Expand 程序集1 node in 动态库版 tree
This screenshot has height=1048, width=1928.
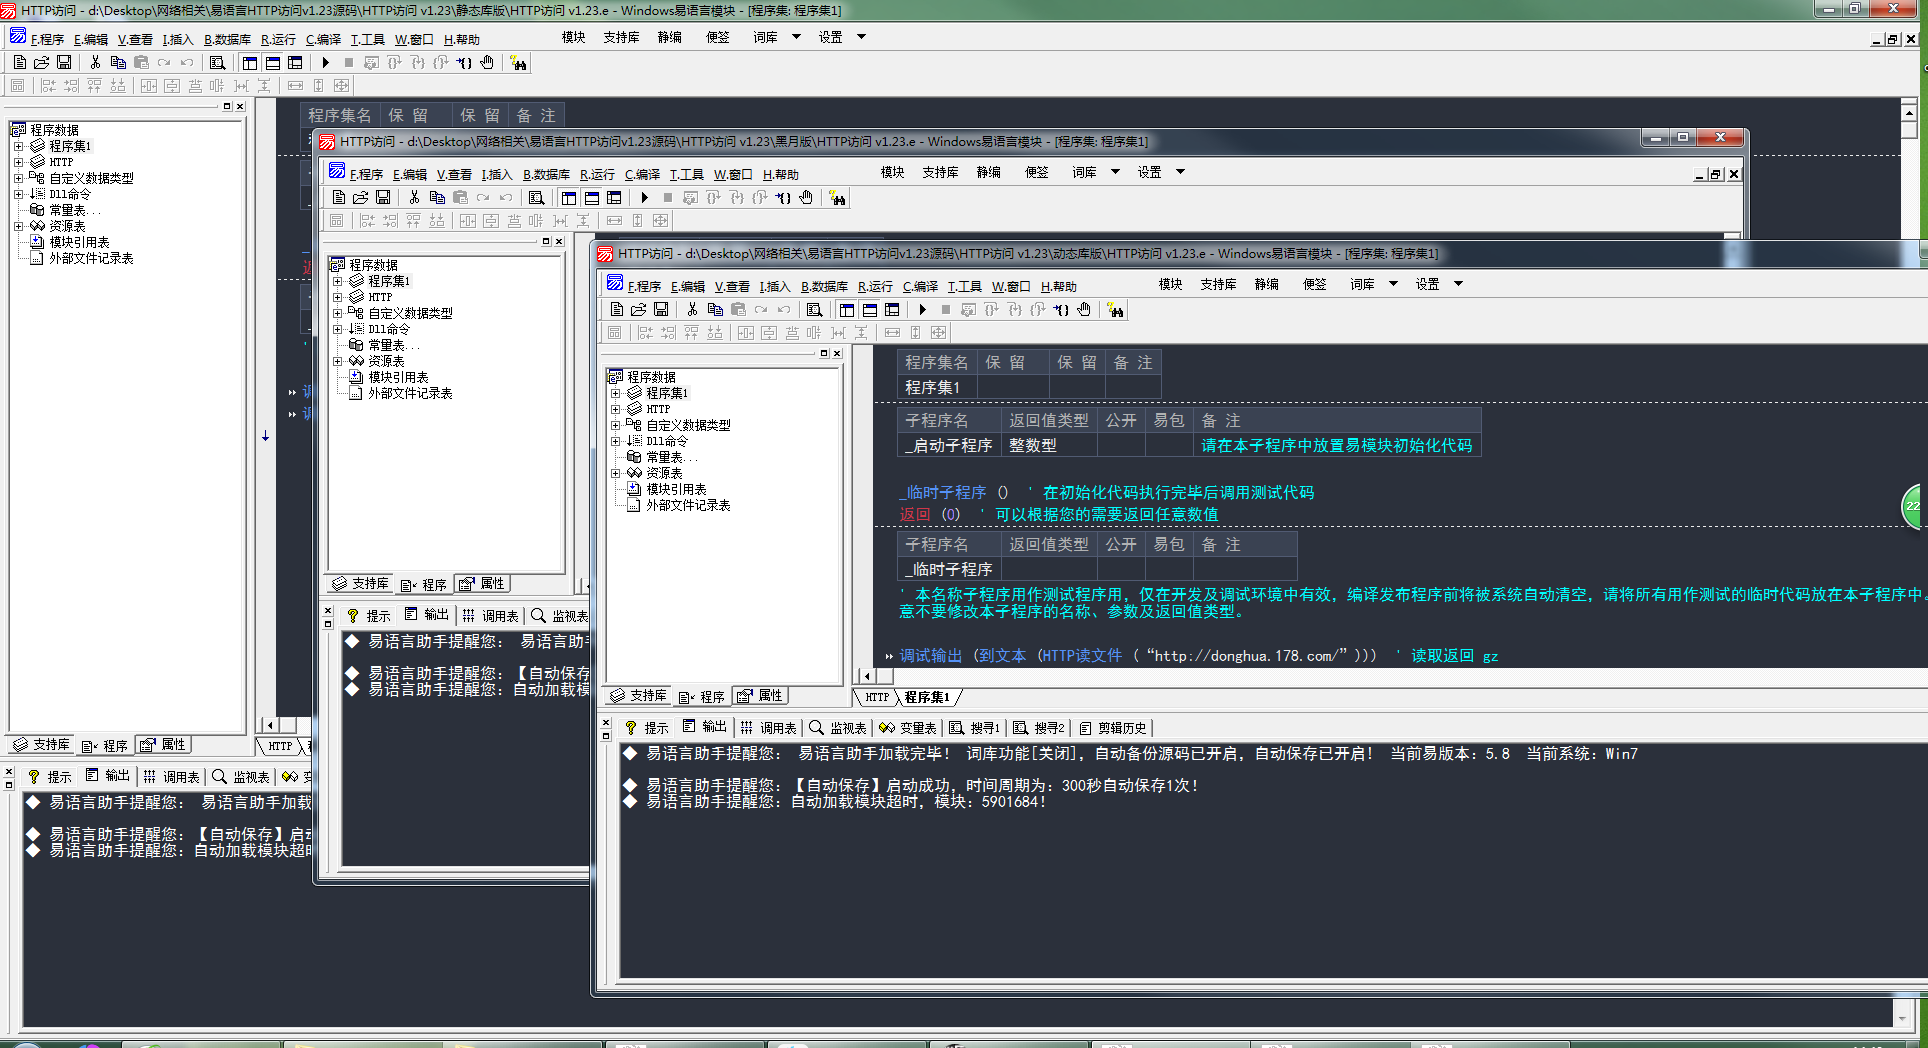click(616, 393)
